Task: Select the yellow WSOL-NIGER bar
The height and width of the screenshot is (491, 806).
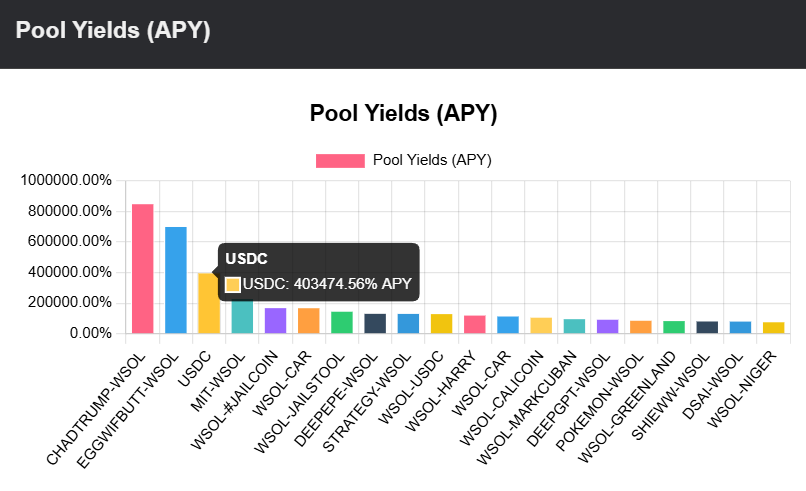Action: point(773,328)
